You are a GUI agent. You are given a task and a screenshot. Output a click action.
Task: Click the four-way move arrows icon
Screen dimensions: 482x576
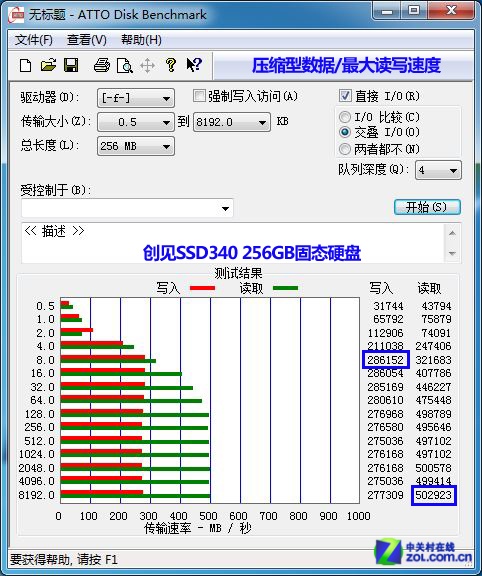coord(147,66)
